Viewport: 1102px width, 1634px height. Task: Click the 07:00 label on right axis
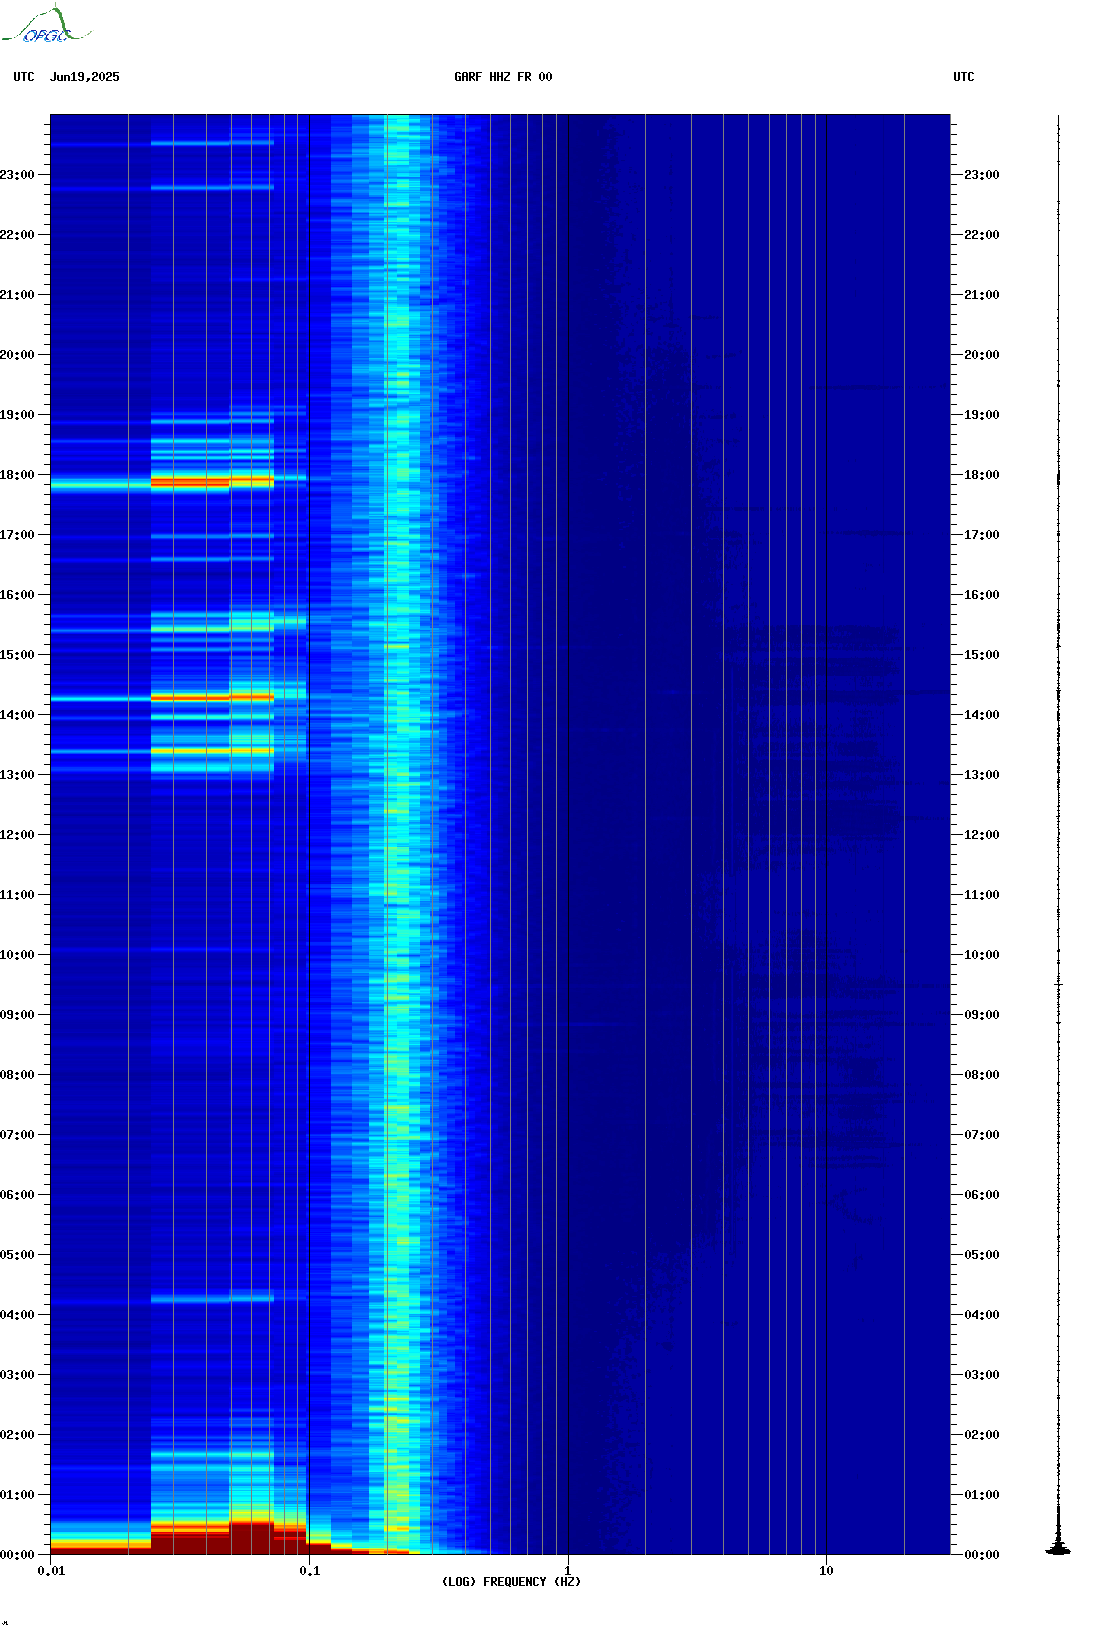click(982, 1135)
